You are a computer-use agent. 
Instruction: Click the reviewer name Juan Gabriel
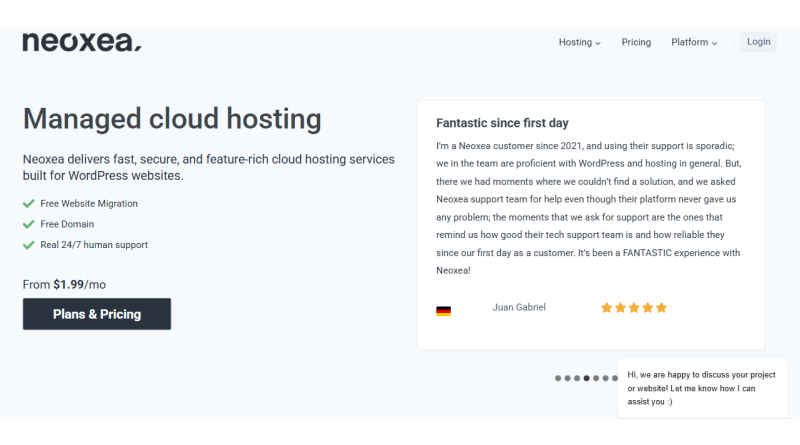(519, 307)
